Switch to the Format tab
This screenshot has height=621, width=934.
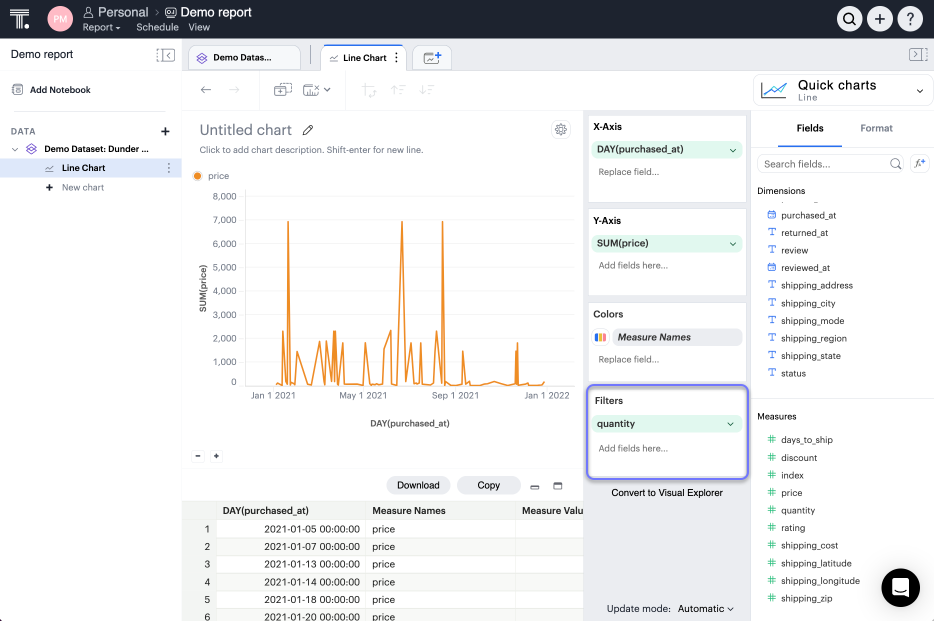[x=876, y=128]
